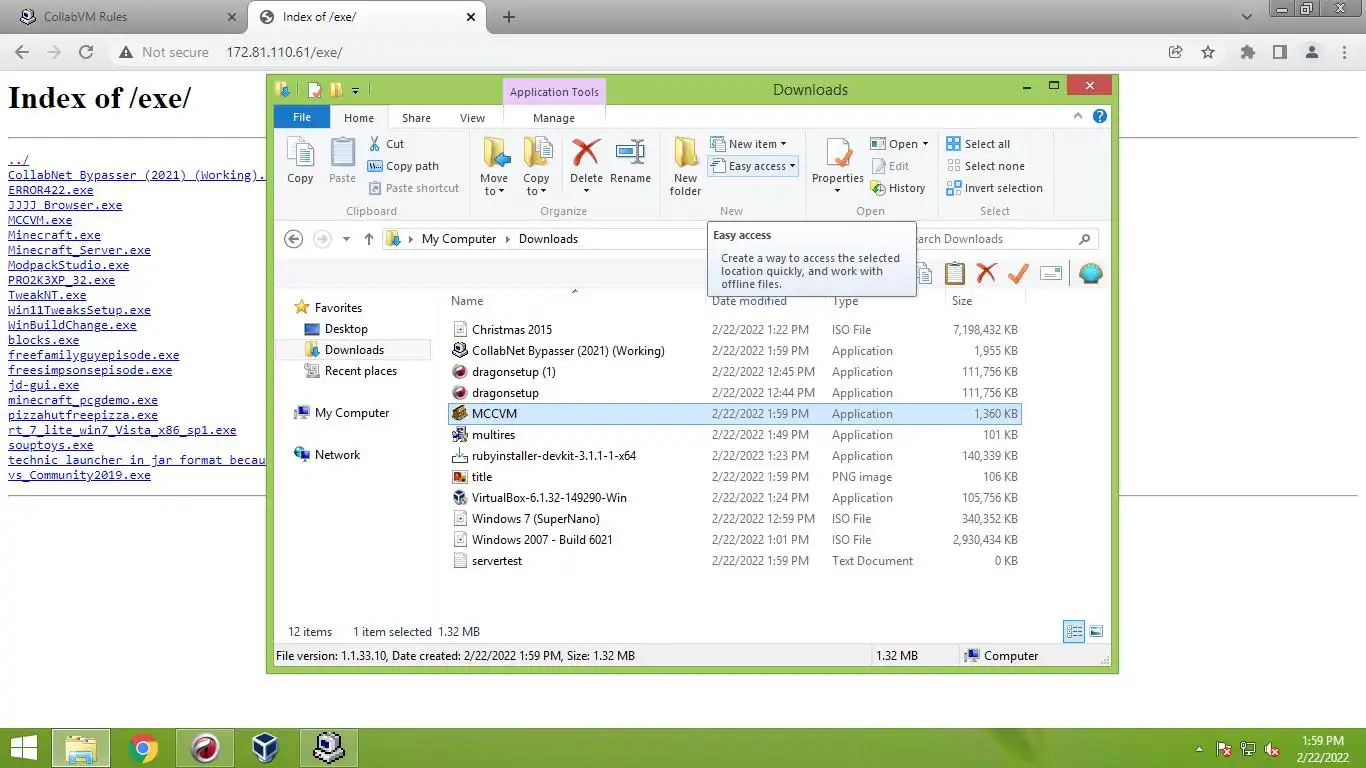Click the Rename icon in the ribbon
Screen dimensions: 1366x768
coord(630,153)
